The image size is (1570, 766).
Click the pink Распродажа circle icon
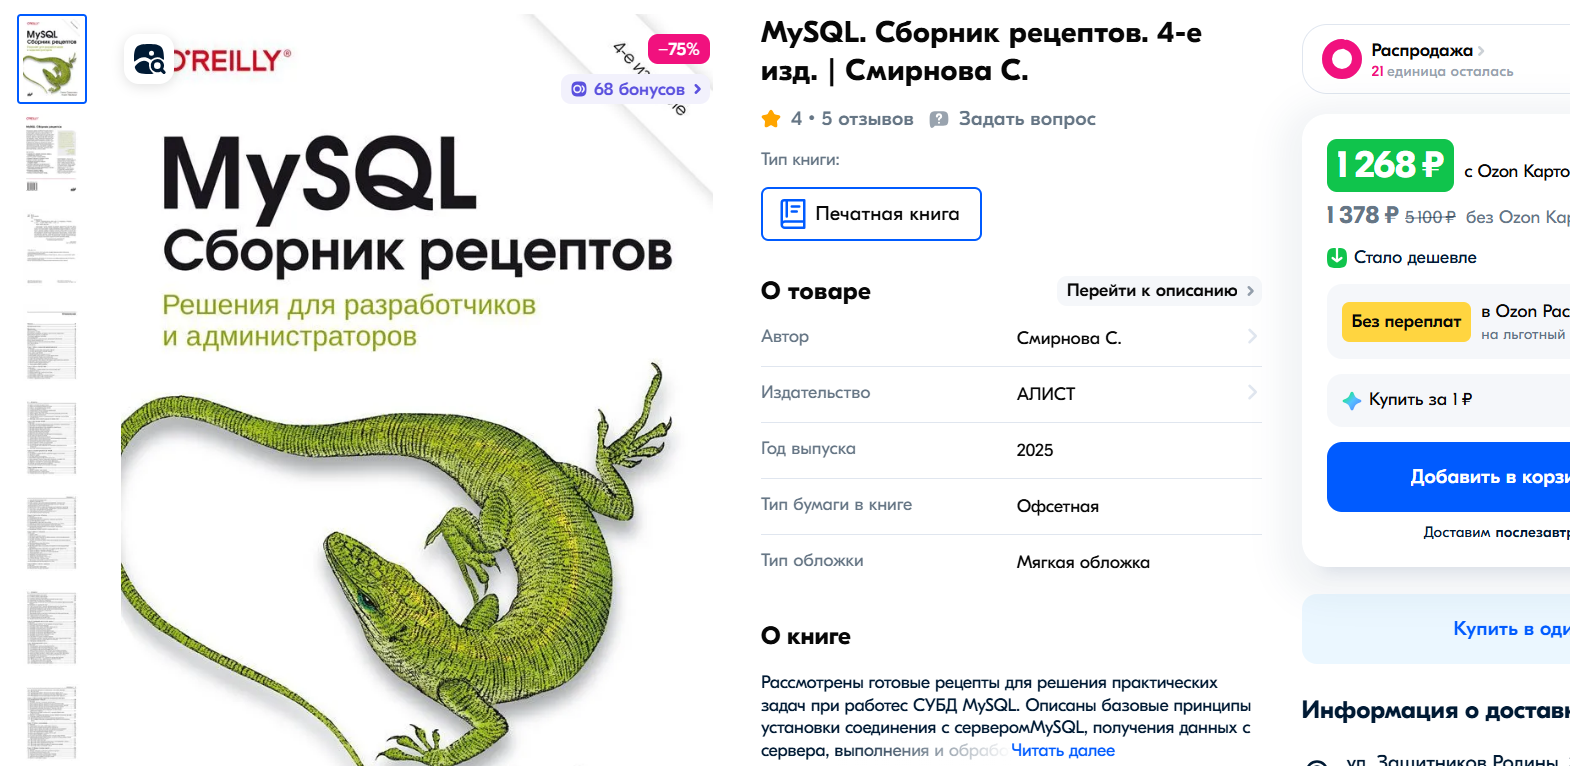1341,59
